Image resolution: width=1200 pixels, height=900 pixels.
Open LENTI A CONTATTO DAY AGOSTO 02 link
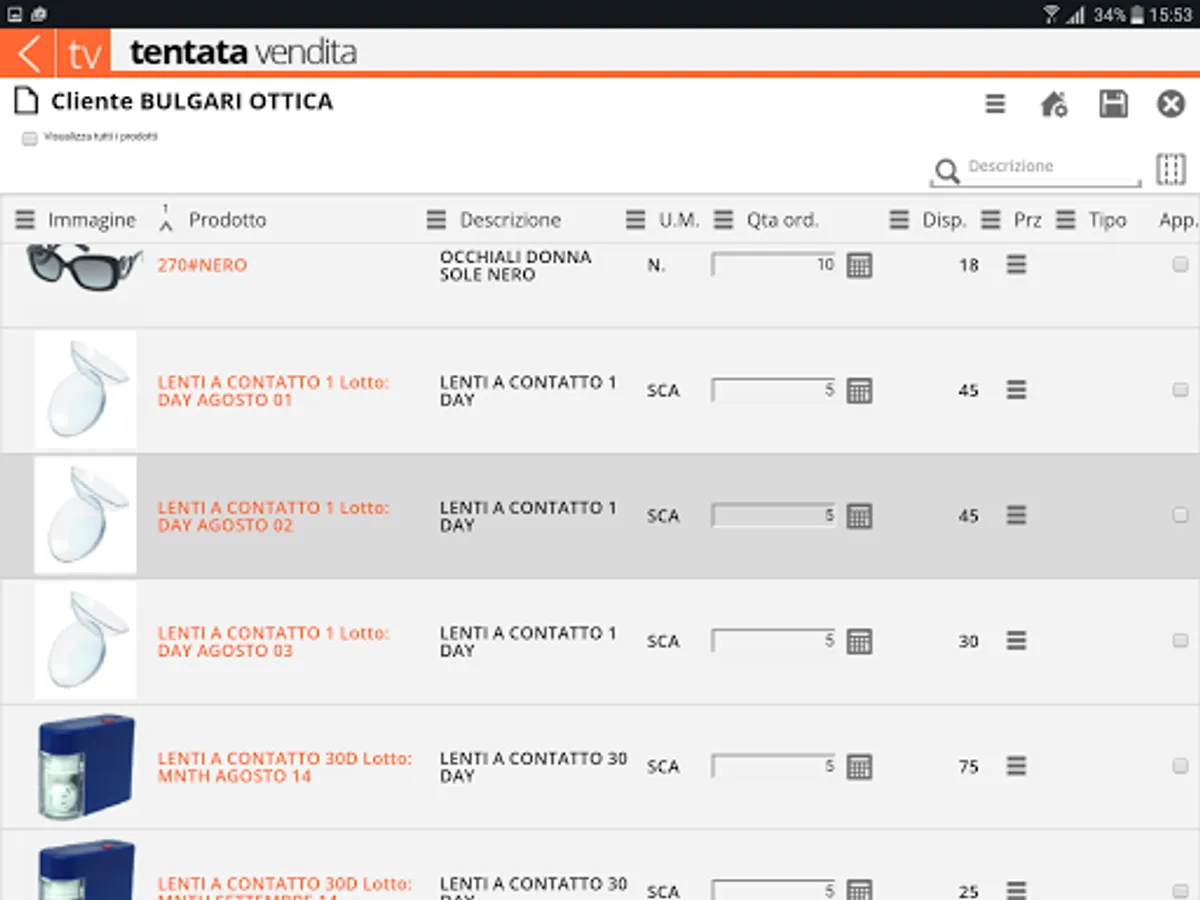click(x=273, y=516)
